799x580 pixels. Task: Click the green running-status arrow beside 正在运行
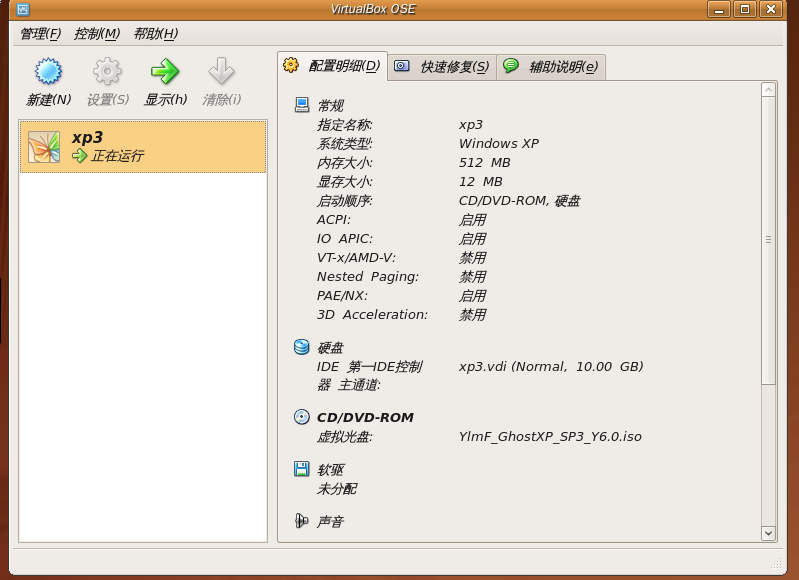click(x=79, y=156)
